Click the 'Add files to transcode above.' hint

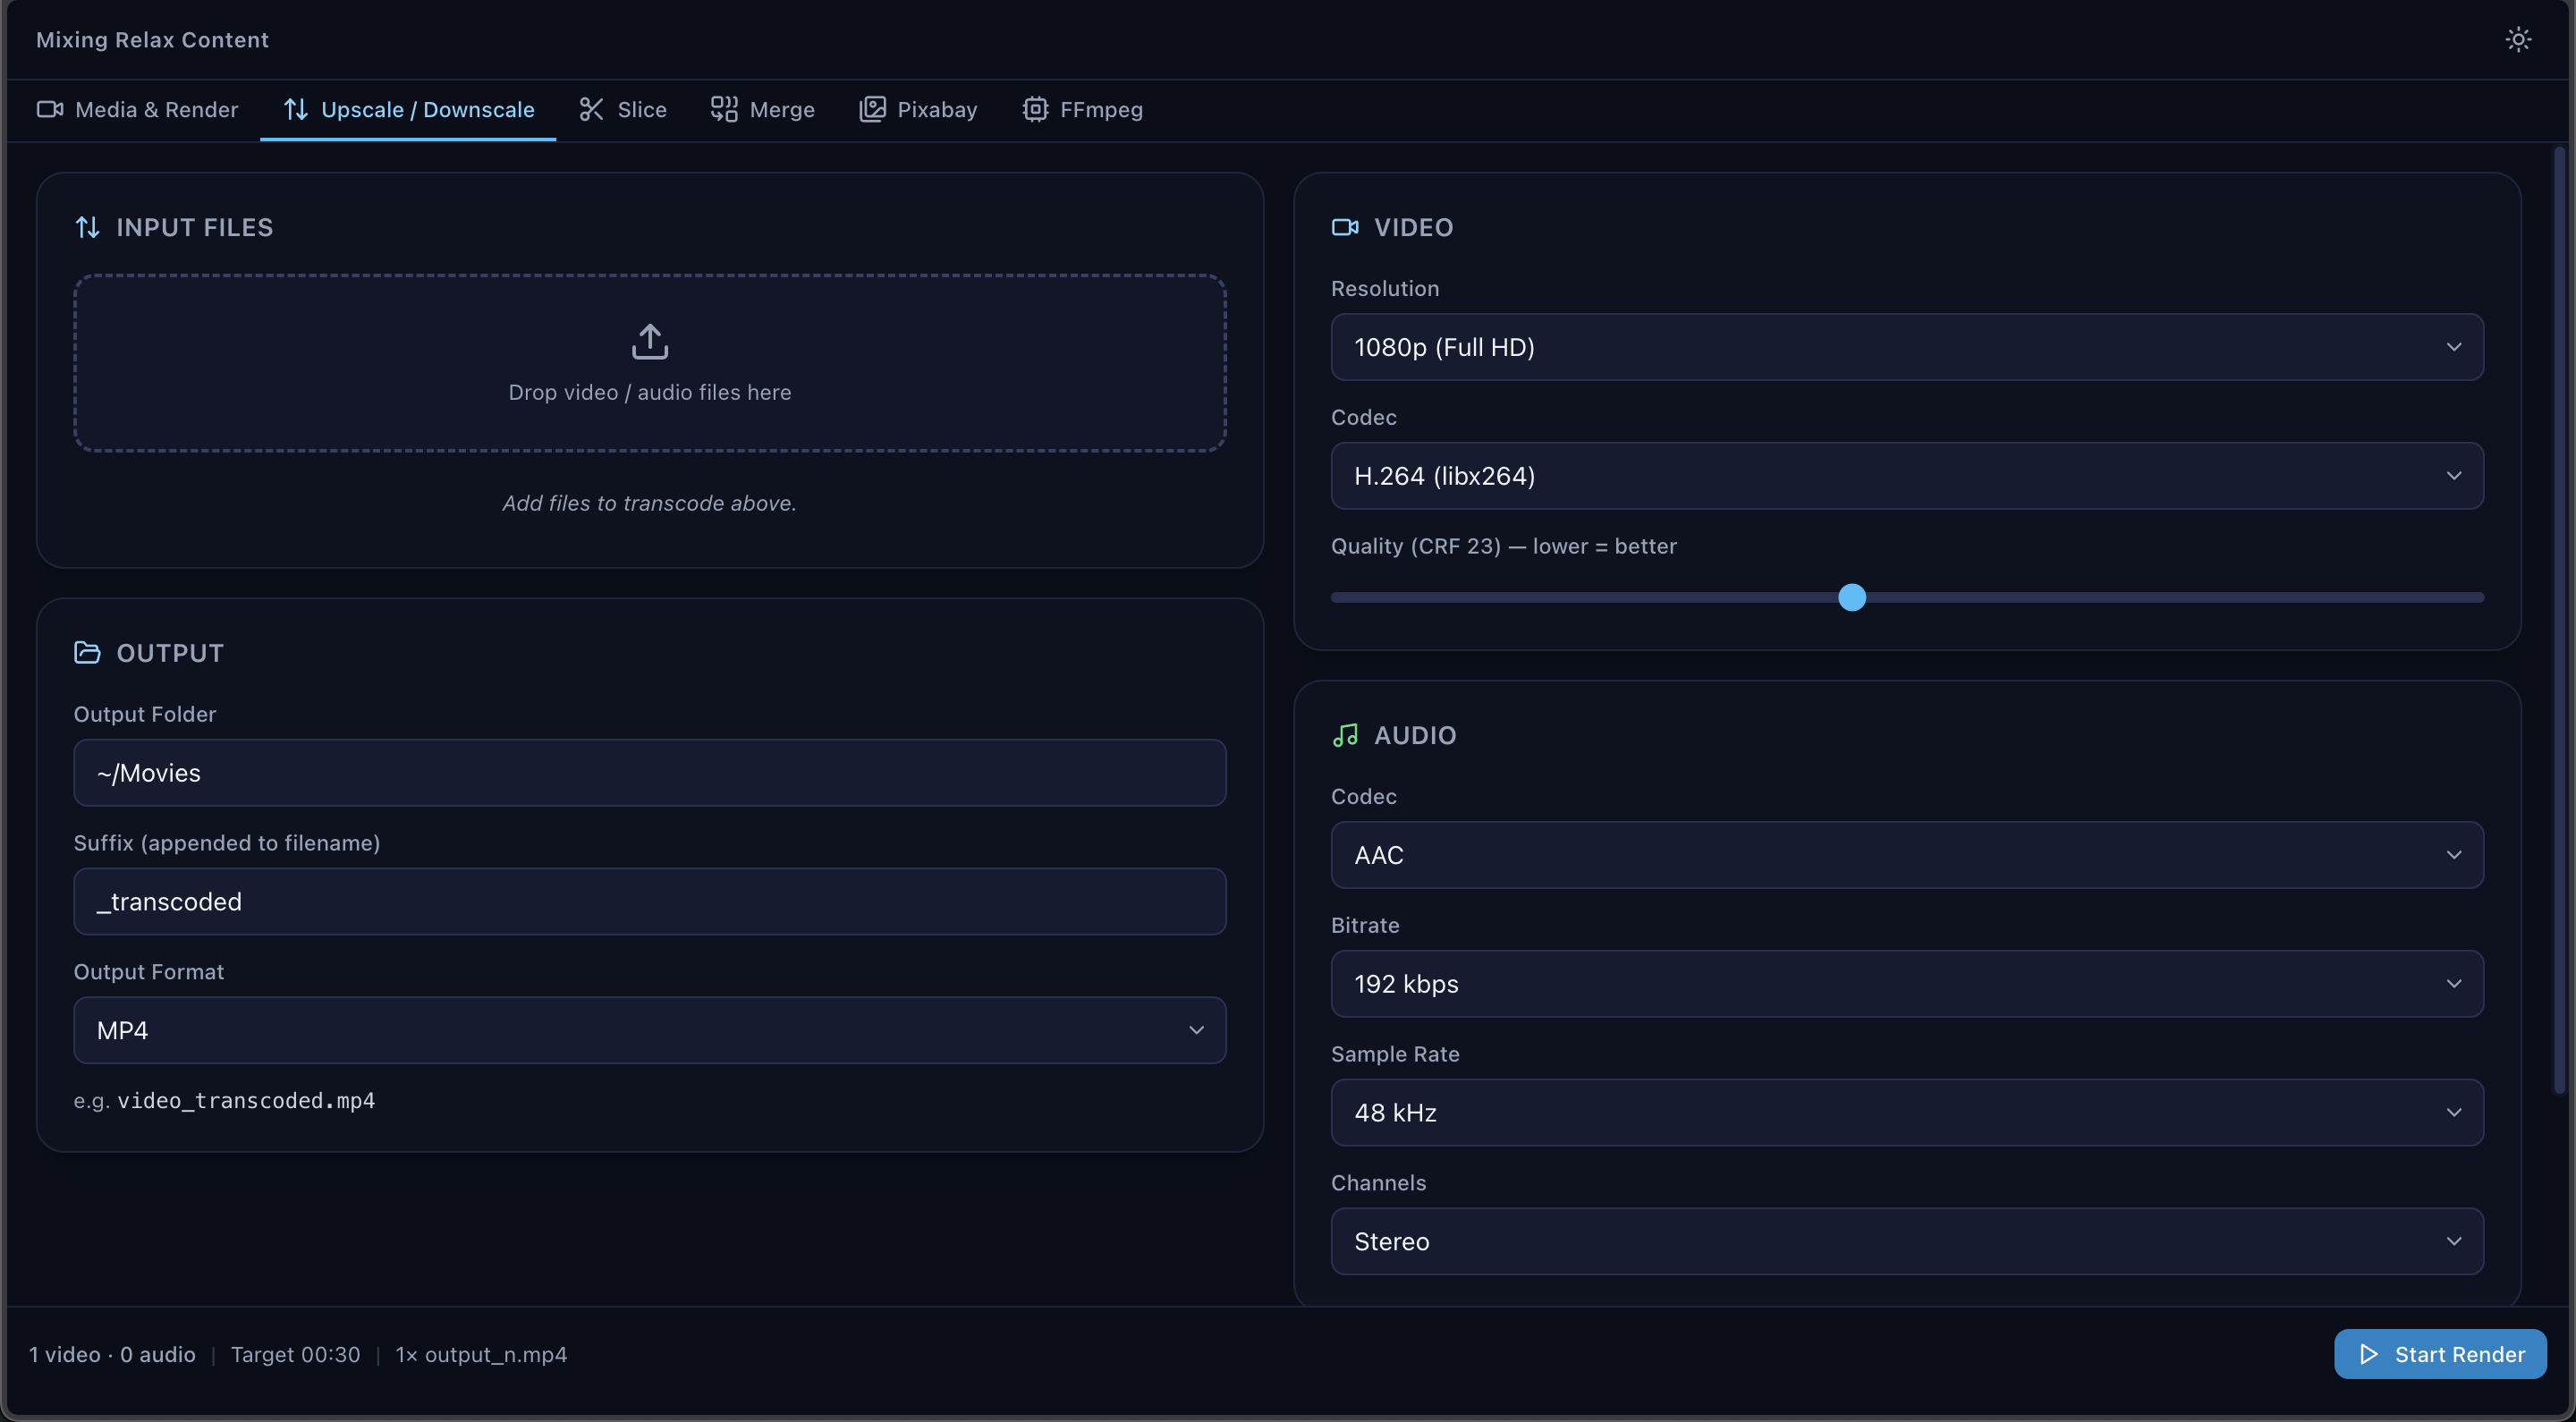pos(650,503)
